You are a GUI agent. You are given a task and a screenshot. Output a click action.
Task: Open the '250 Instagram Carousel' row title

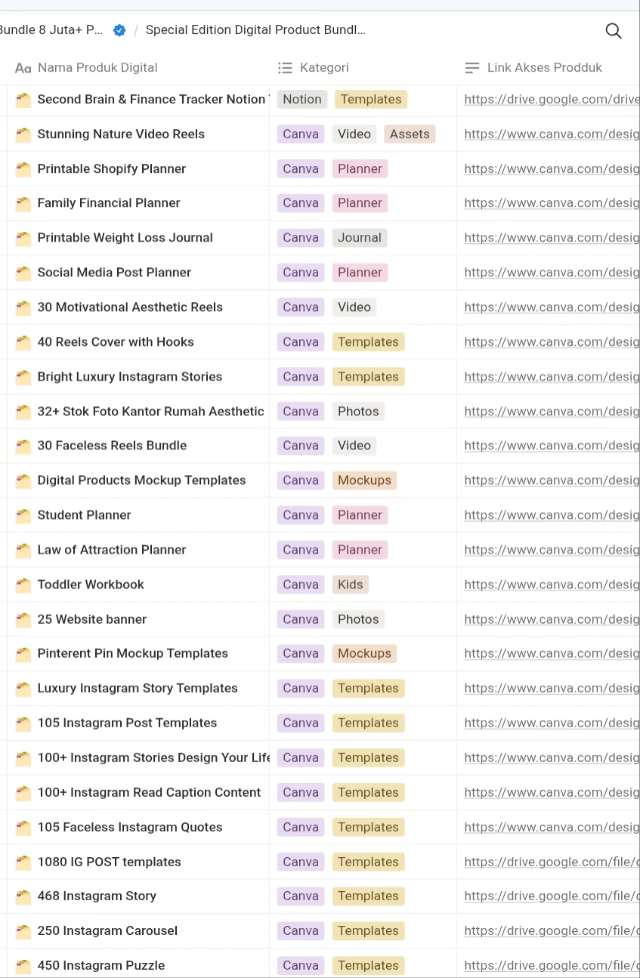107,931
